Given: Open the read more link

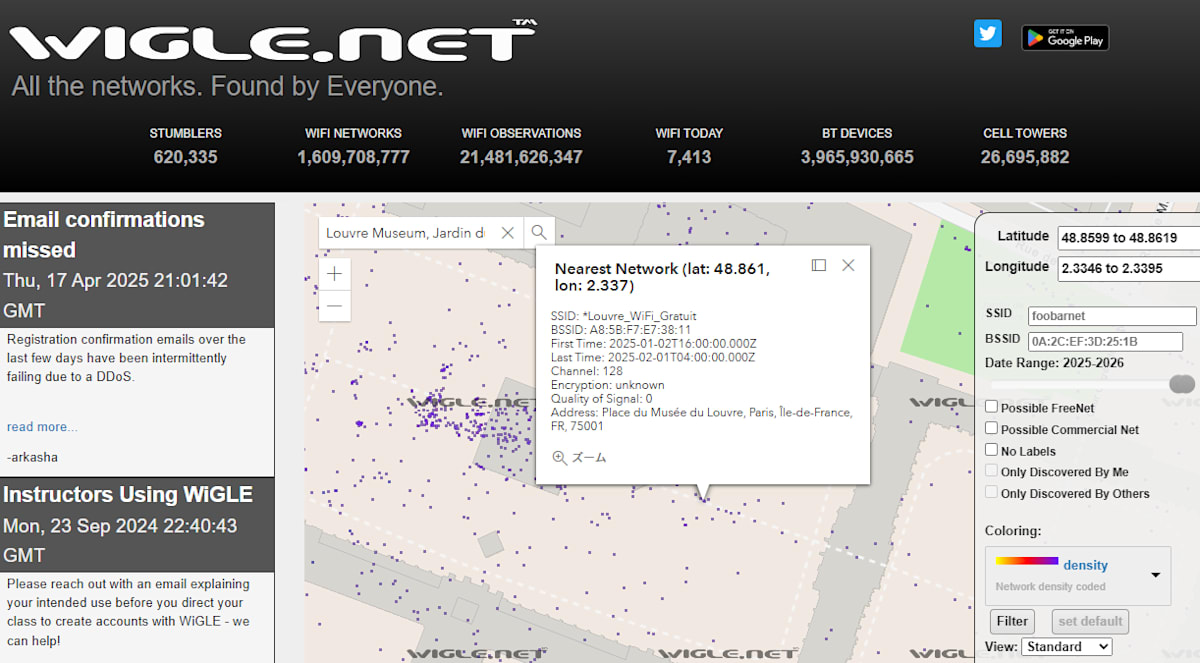Looking at the screenshot, I should [x=42, y=427].
